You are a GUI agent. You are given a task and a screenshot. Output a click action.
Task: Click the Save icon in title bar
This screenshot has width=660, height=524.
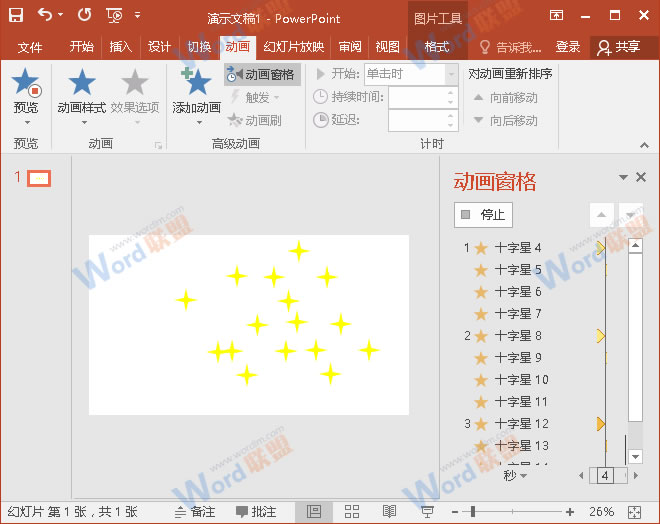[16, 16]
